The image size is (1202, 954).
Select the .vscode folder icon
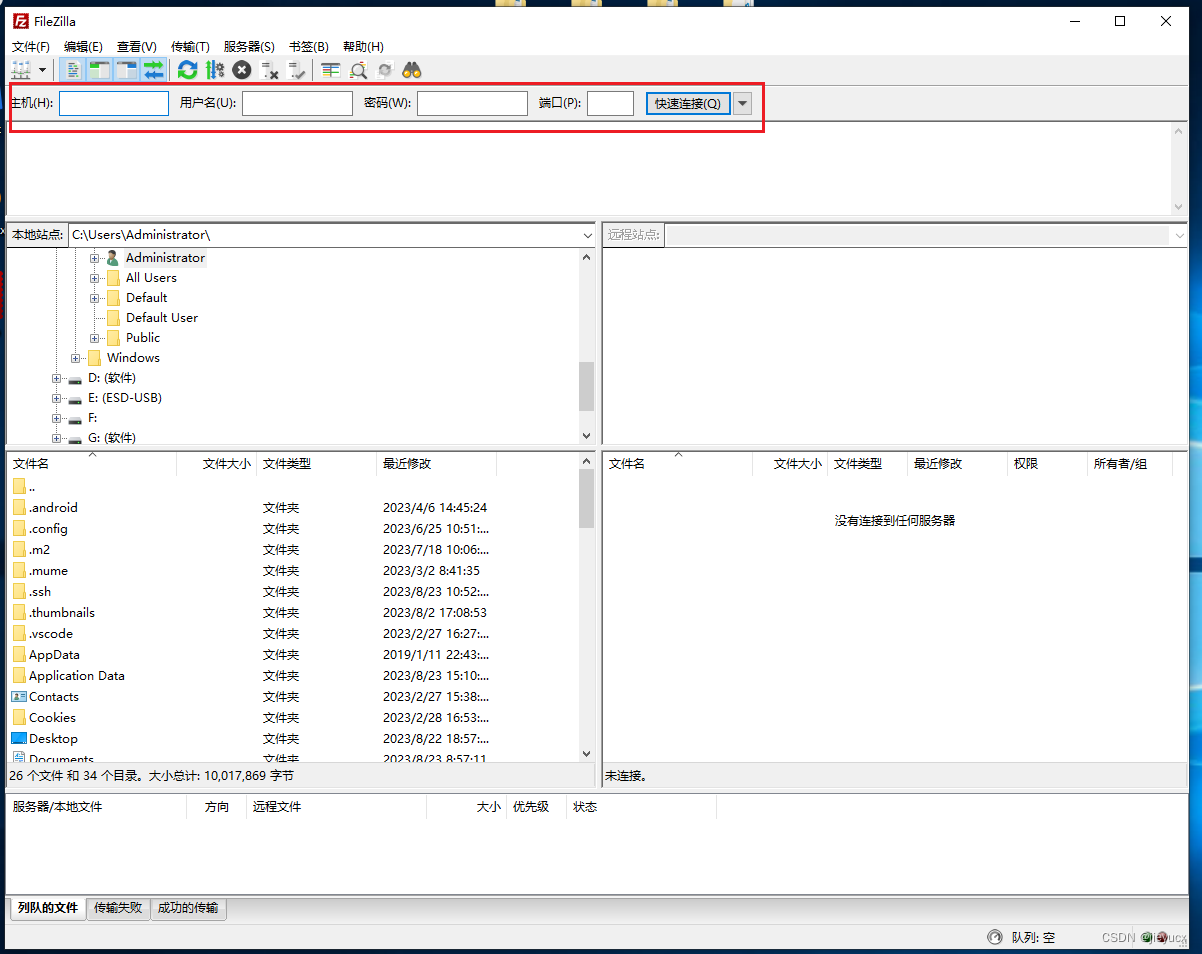click(19, 633)
